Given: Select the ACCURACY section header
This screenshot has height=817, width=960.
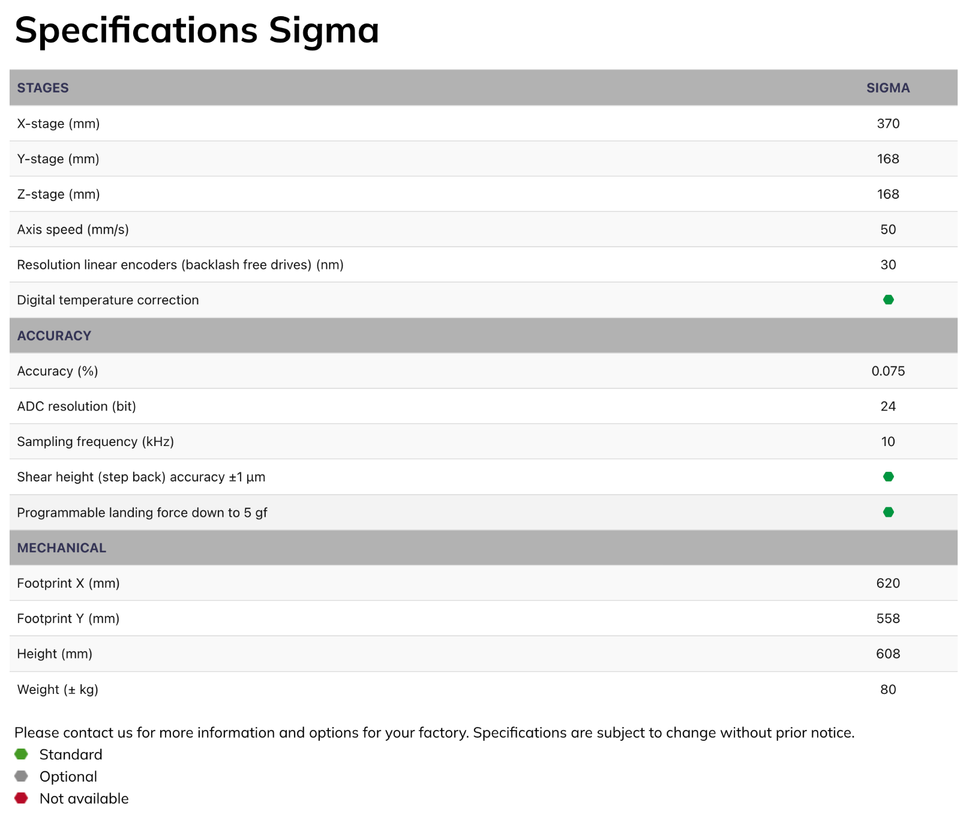Looking at the screenshot, I should point(54,336).
